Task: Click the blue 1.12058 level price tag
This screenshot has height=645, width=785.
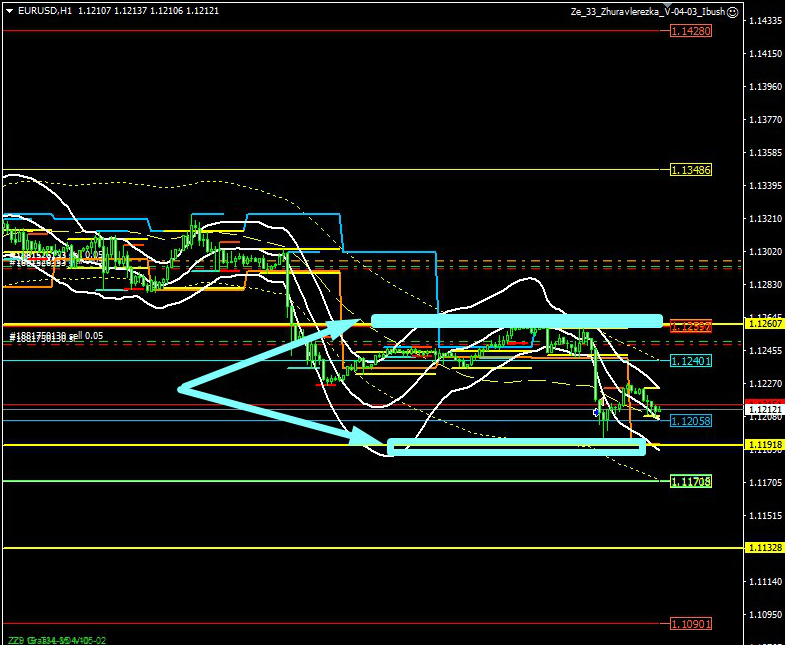Action: [x=691, y=421]
